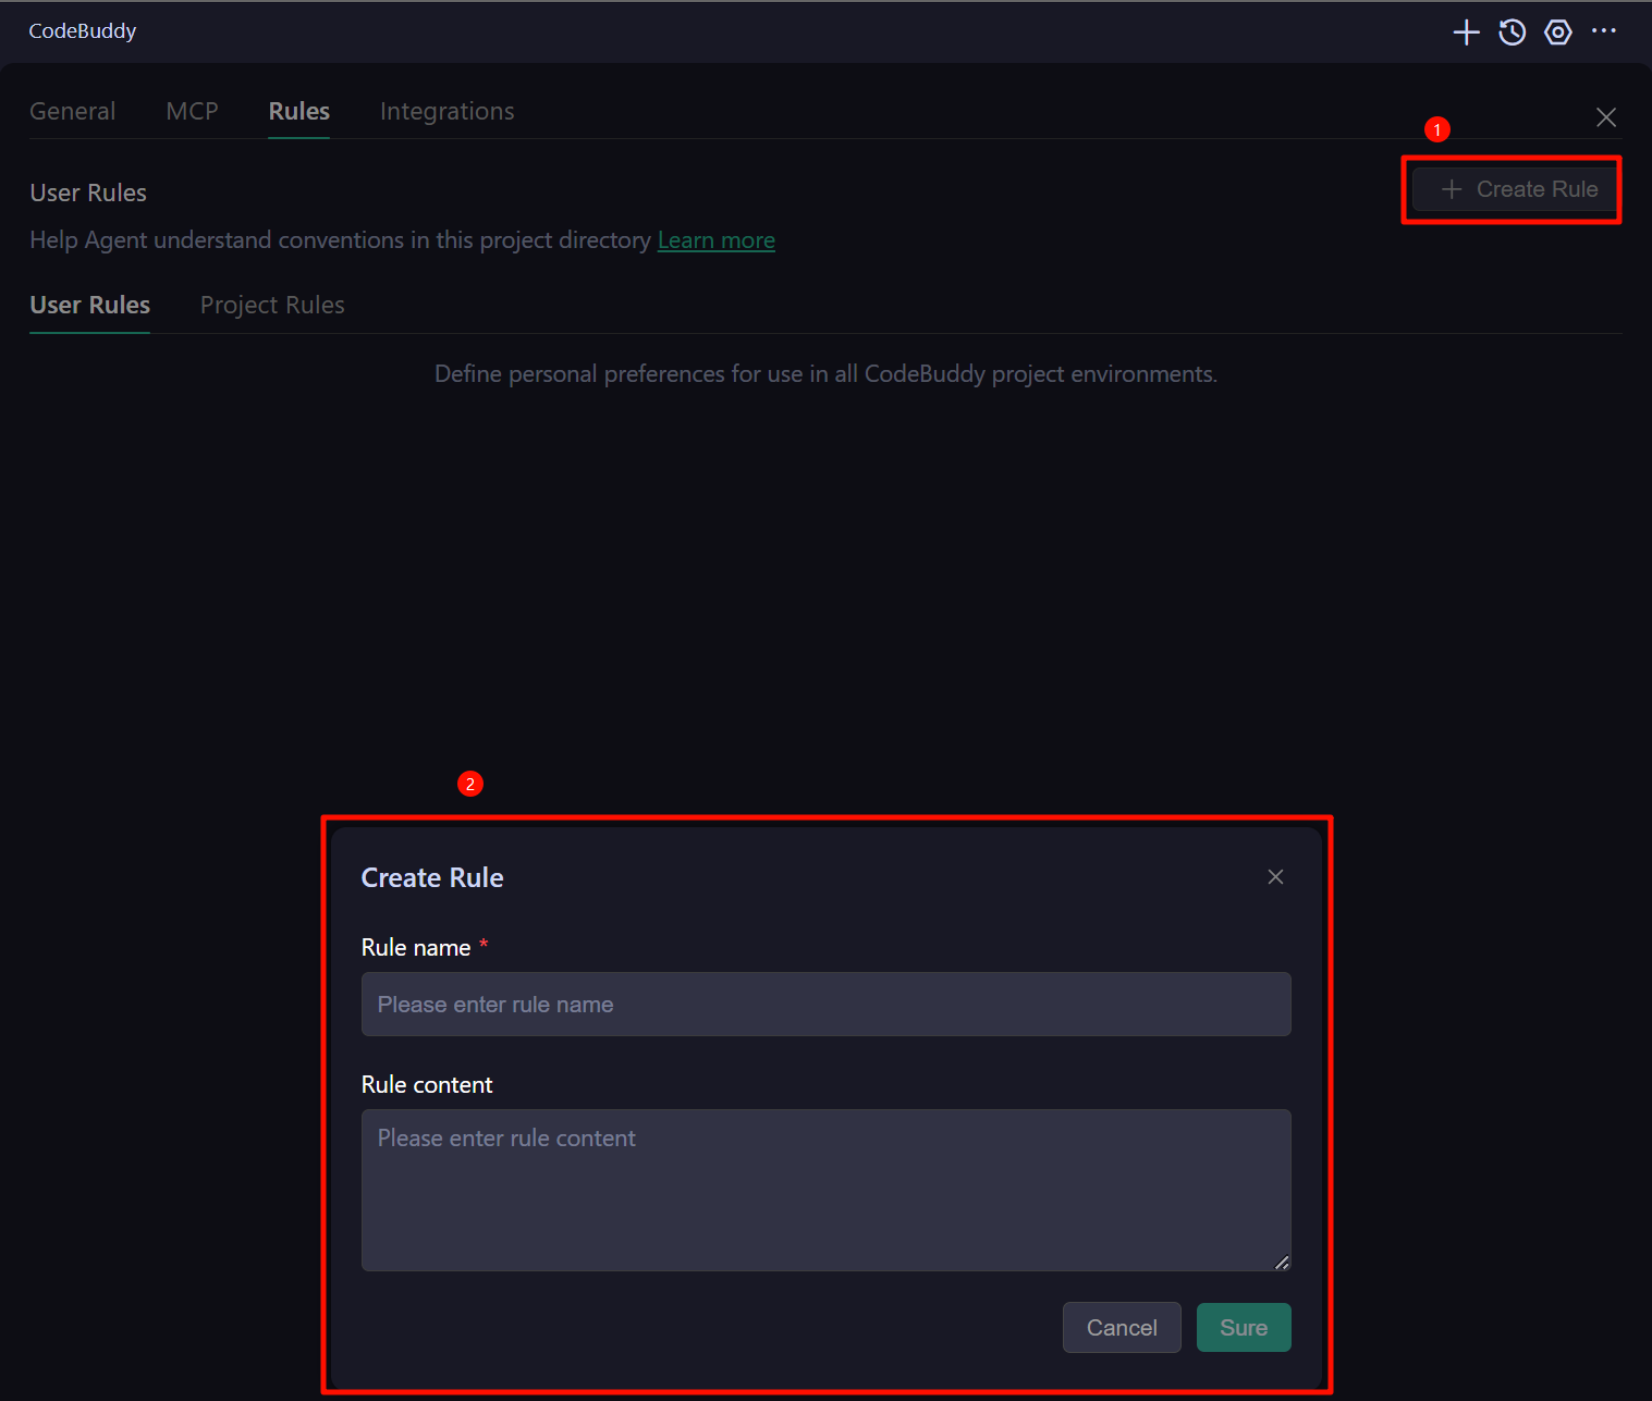Close the settings panel with X
The height and width of the screenshot is (1401, 1652).
[x=1605, y=117]
